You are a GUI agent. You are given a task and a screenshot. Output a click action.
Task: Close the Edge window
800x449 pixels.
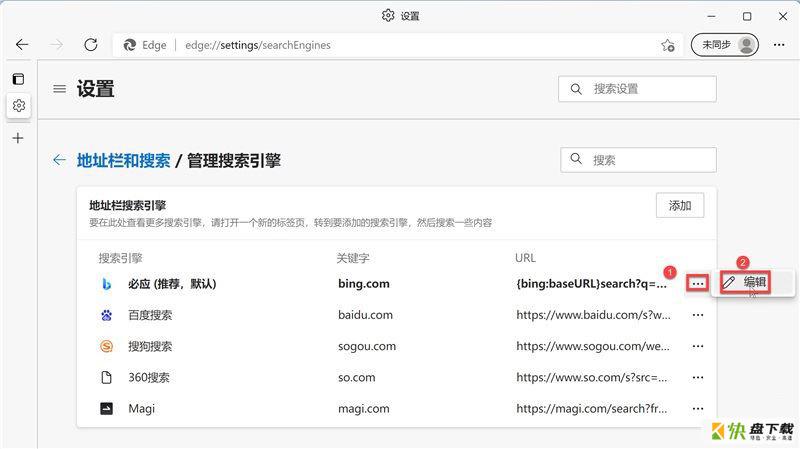coord(783,16)
